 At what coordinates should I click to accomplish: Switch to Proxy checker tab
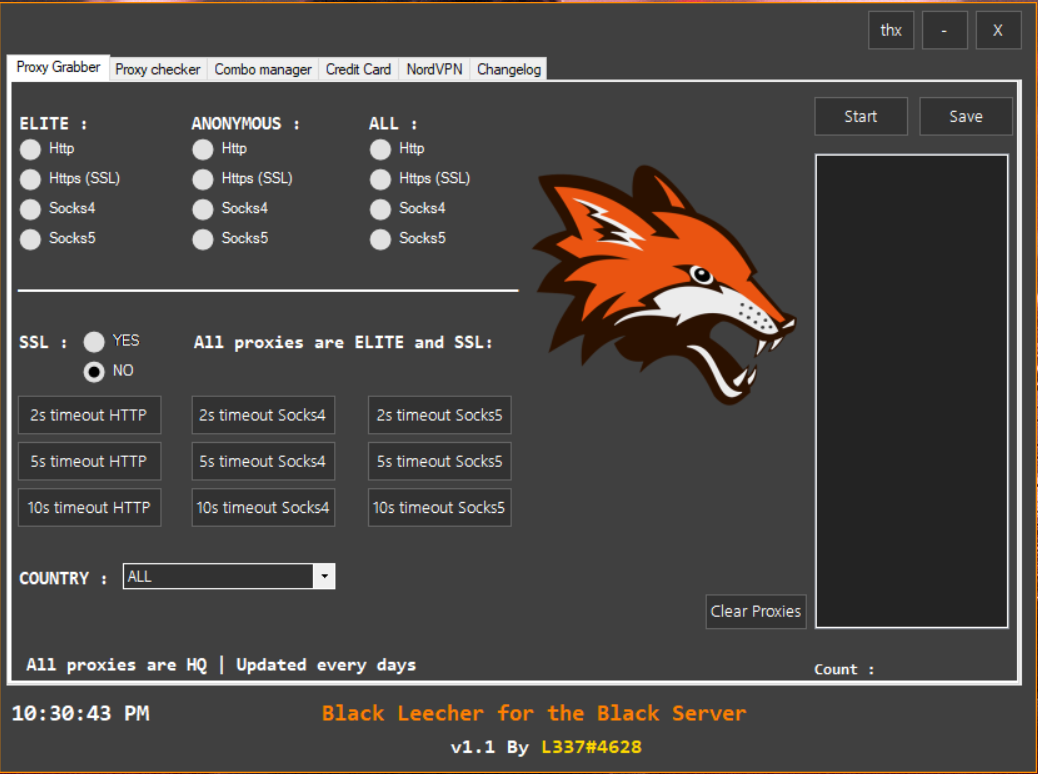[158, 69]
